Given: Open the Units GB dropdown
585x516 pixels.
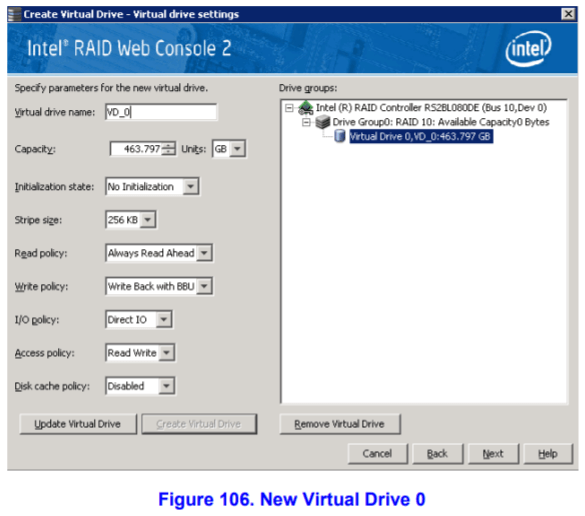Looking at the screenshot, I should 237,149.
